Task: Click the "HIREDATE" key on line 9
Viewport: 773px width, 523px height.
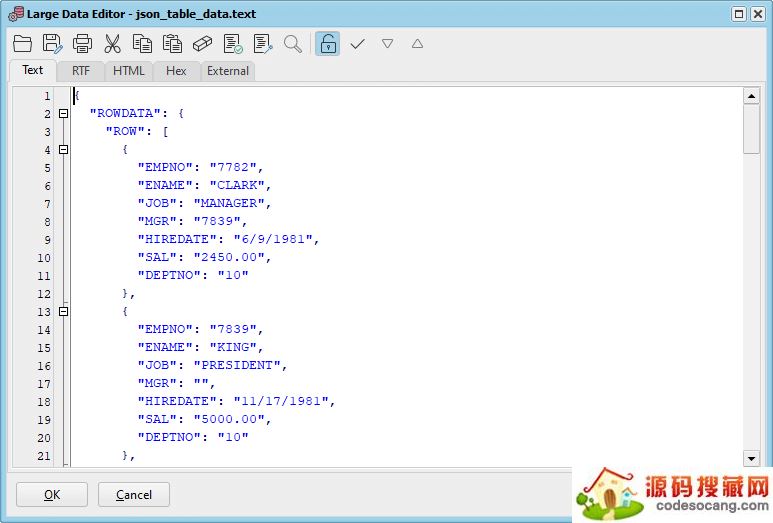Action: (x=177, y=239)
